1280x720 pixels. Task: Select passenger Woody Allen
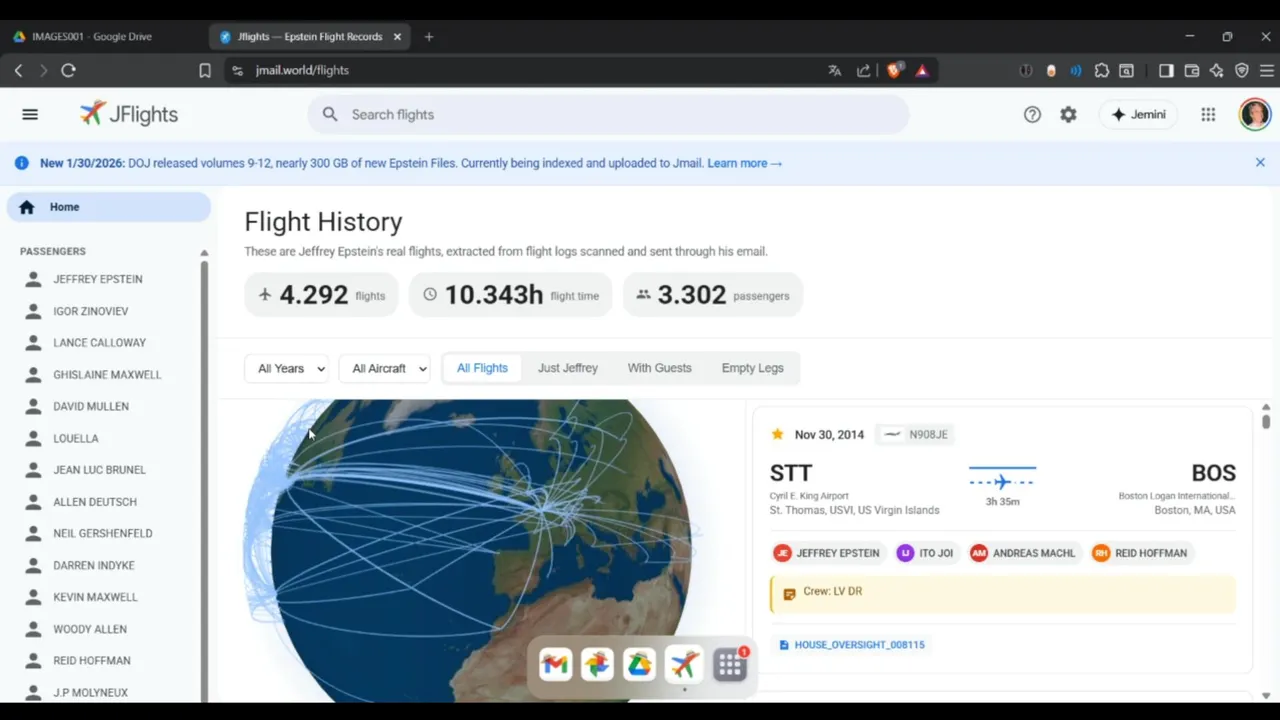90,629
